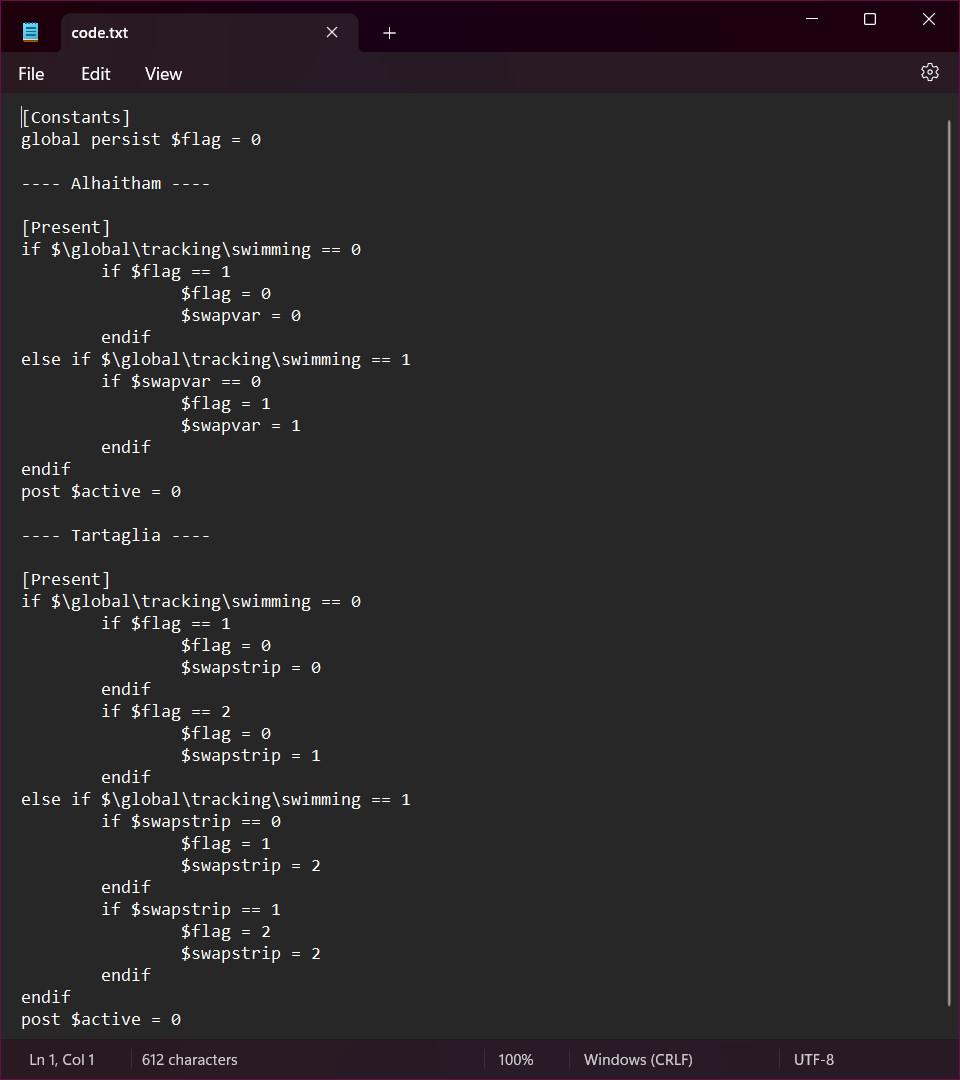
Task: Click the Windows (CRLF) line ending indicator
Action: 638,1059
